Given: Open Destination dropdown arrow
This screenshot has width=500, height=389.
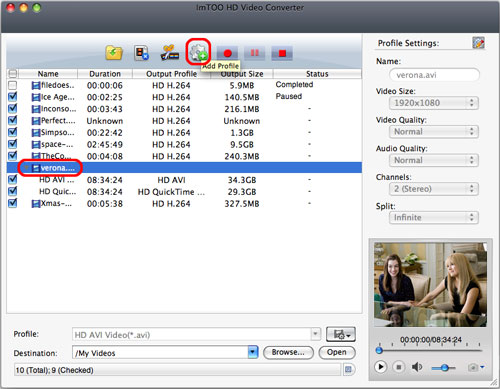Looking at the screenshot, I should pyautogui.click(x=253, y=352).
